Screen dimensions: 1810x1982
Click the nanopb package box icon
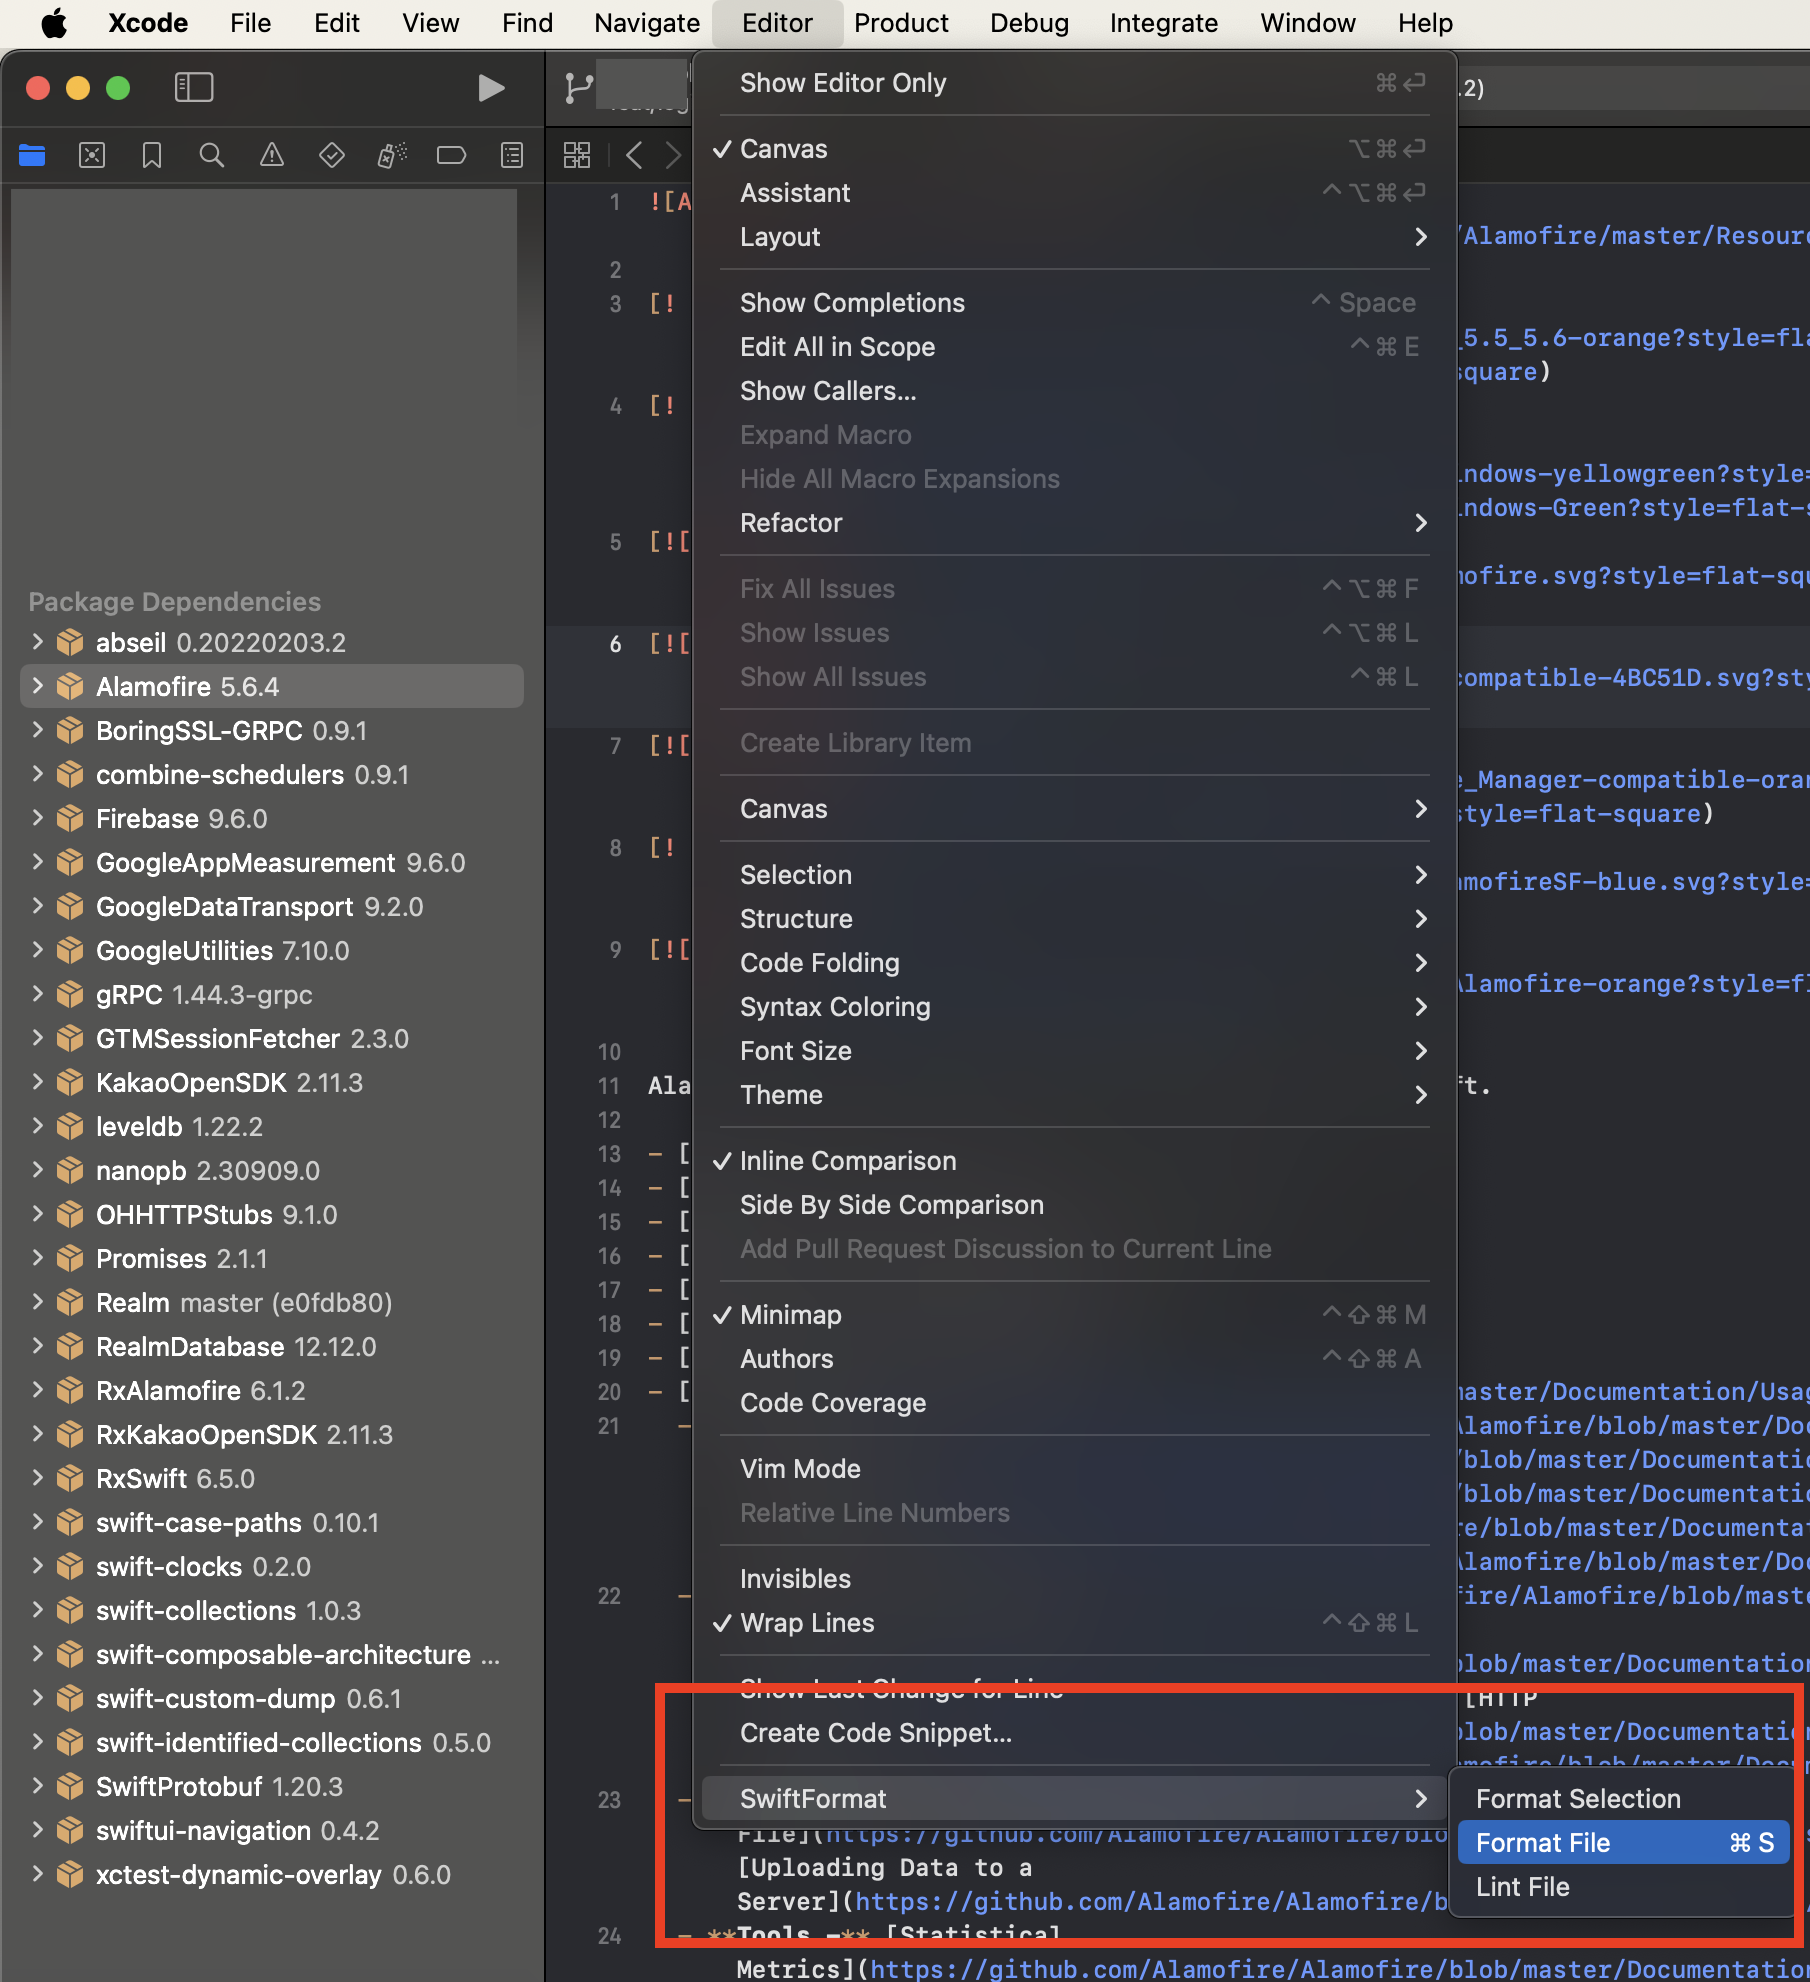point(70,1171)
